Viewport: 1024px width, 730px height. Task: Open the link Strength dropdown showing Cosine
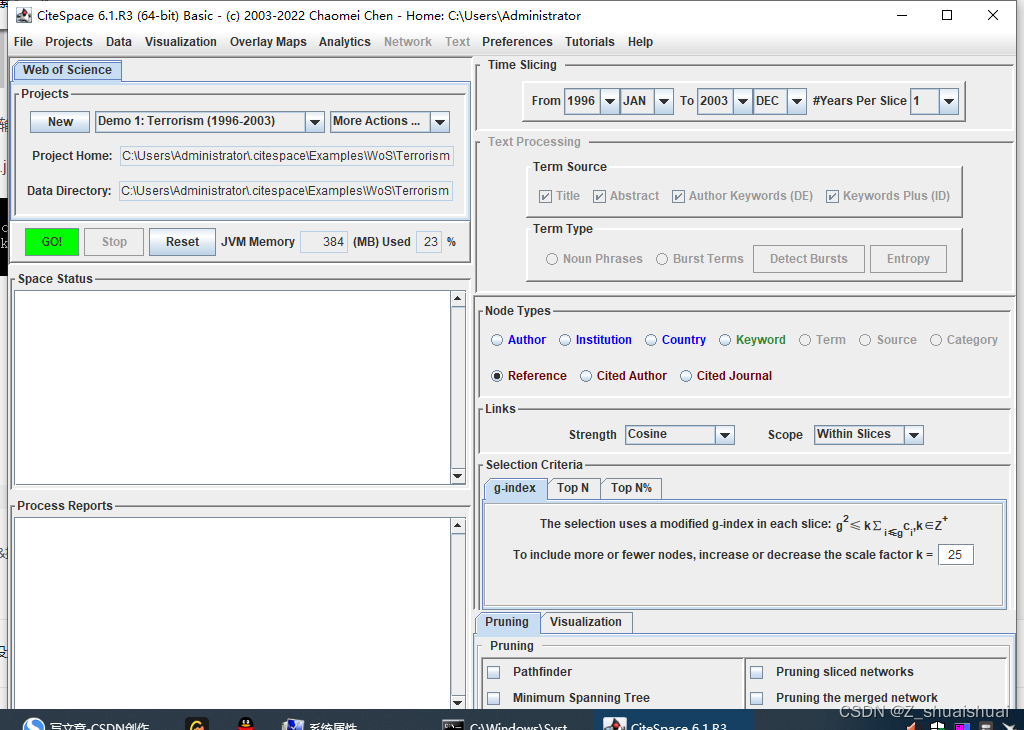point(726,434)
